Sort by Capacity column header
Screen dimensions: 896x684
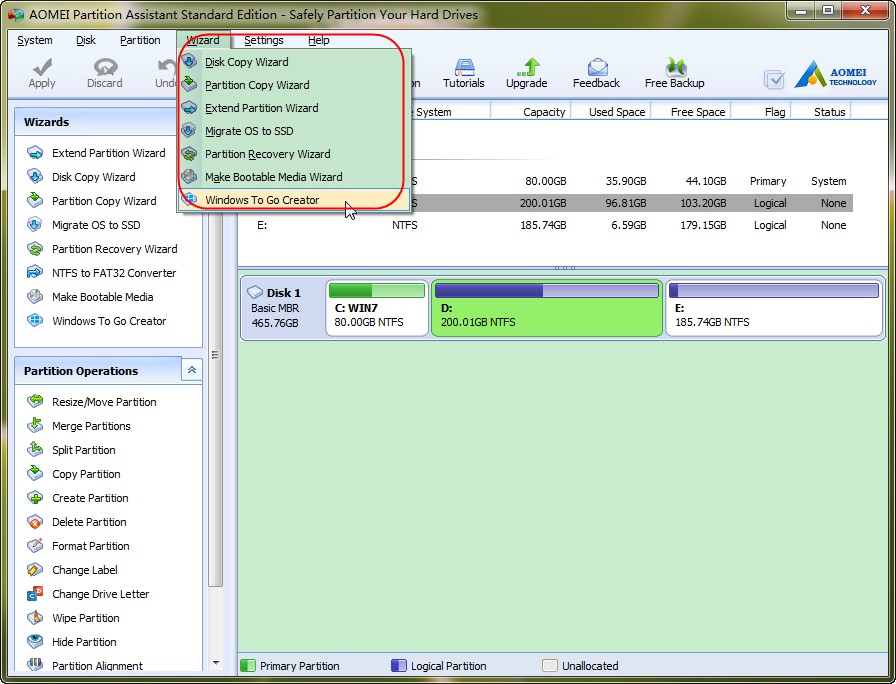click(x=531, y=112)
